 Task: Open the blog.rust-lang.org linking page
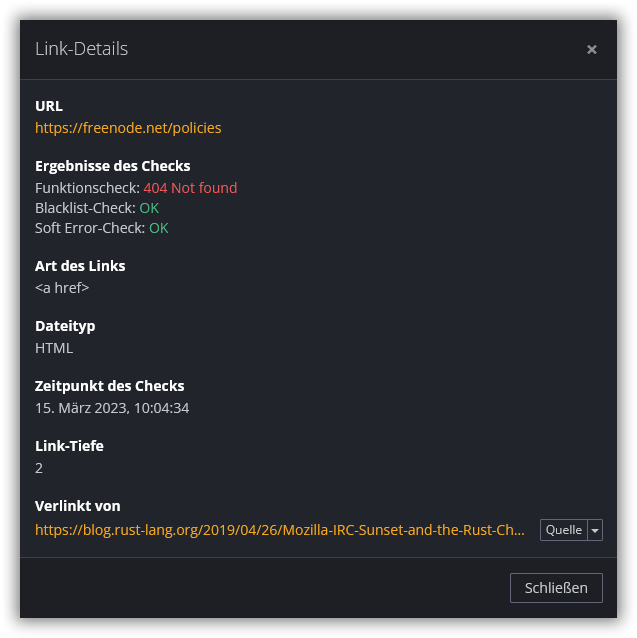tap(279, 530)
